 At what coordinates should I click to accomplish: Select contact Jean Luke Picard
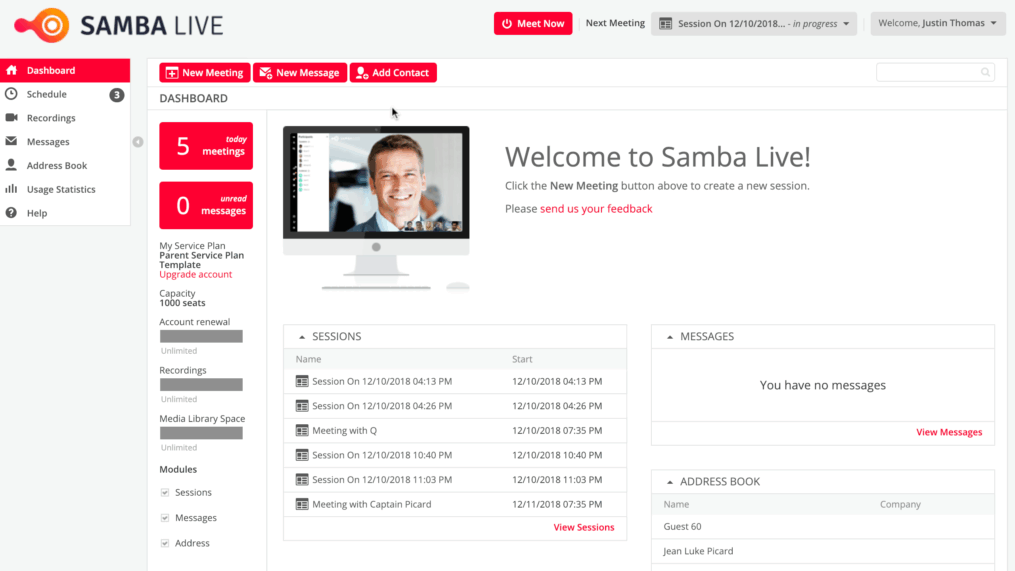click(698, 551)
